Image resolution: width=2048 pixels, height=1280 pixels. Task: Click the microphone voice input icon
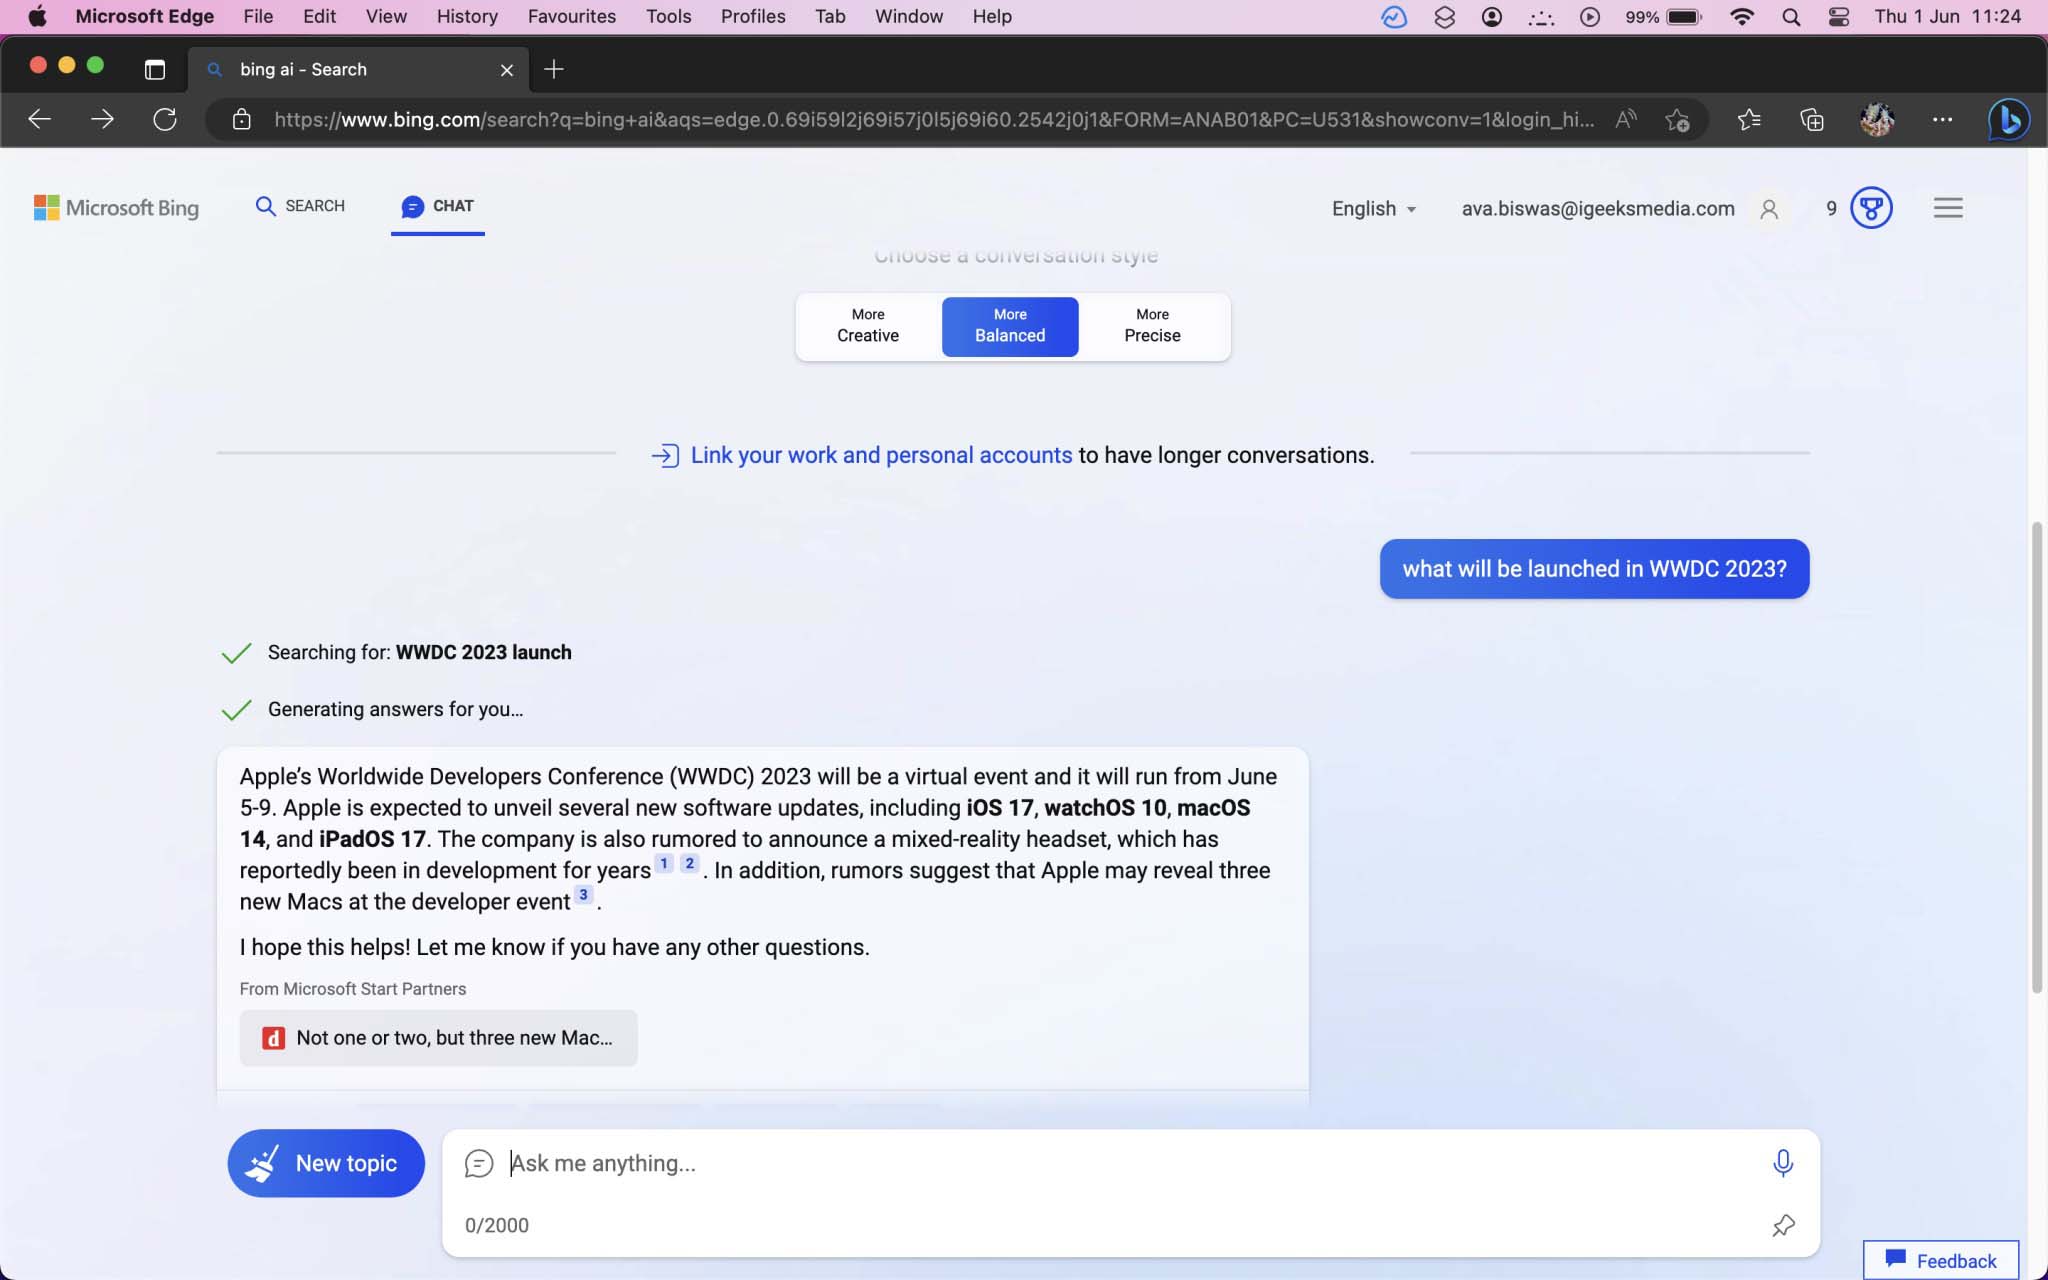[1782, 1163]
